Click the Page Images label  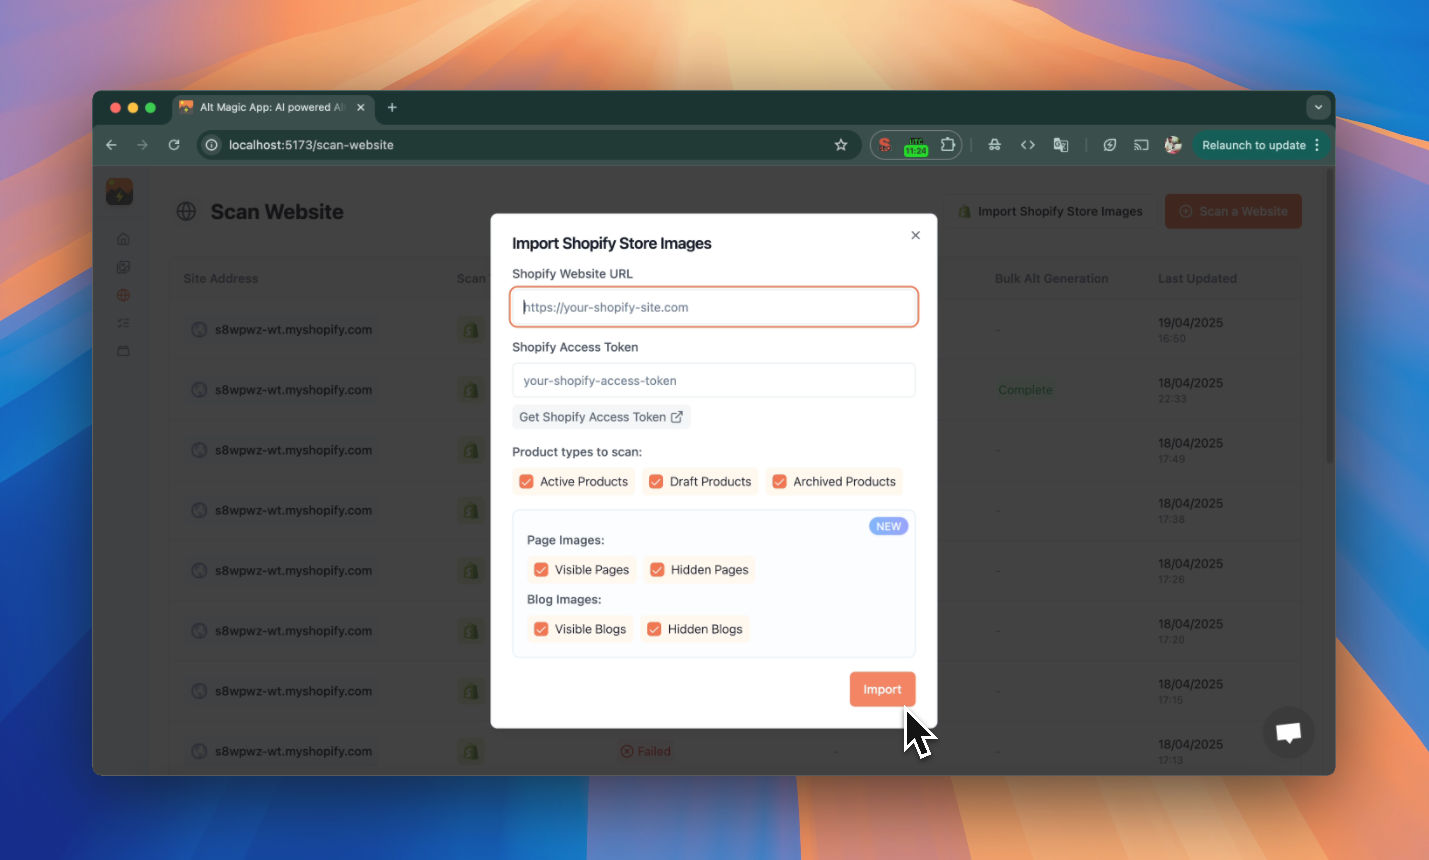tap(566, 540)
